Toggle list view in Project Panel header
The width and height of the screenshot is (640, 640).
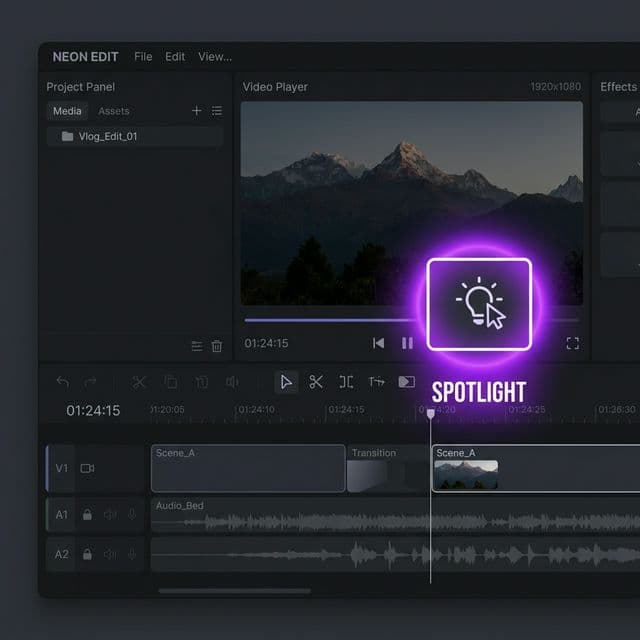pyautogui.click(x=217, y=111)
